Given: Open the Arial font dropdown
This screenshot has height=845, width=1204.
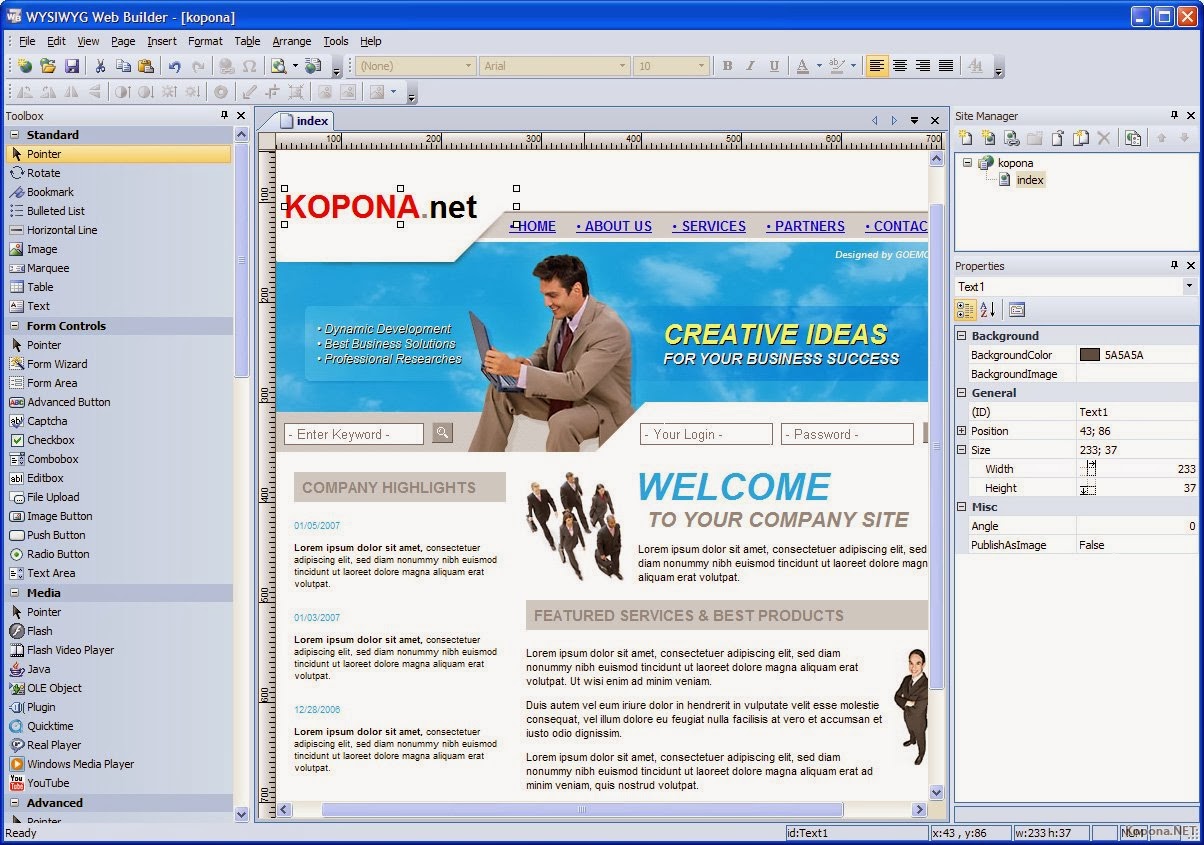Looking at the screenshot, I should click(622, 66).
